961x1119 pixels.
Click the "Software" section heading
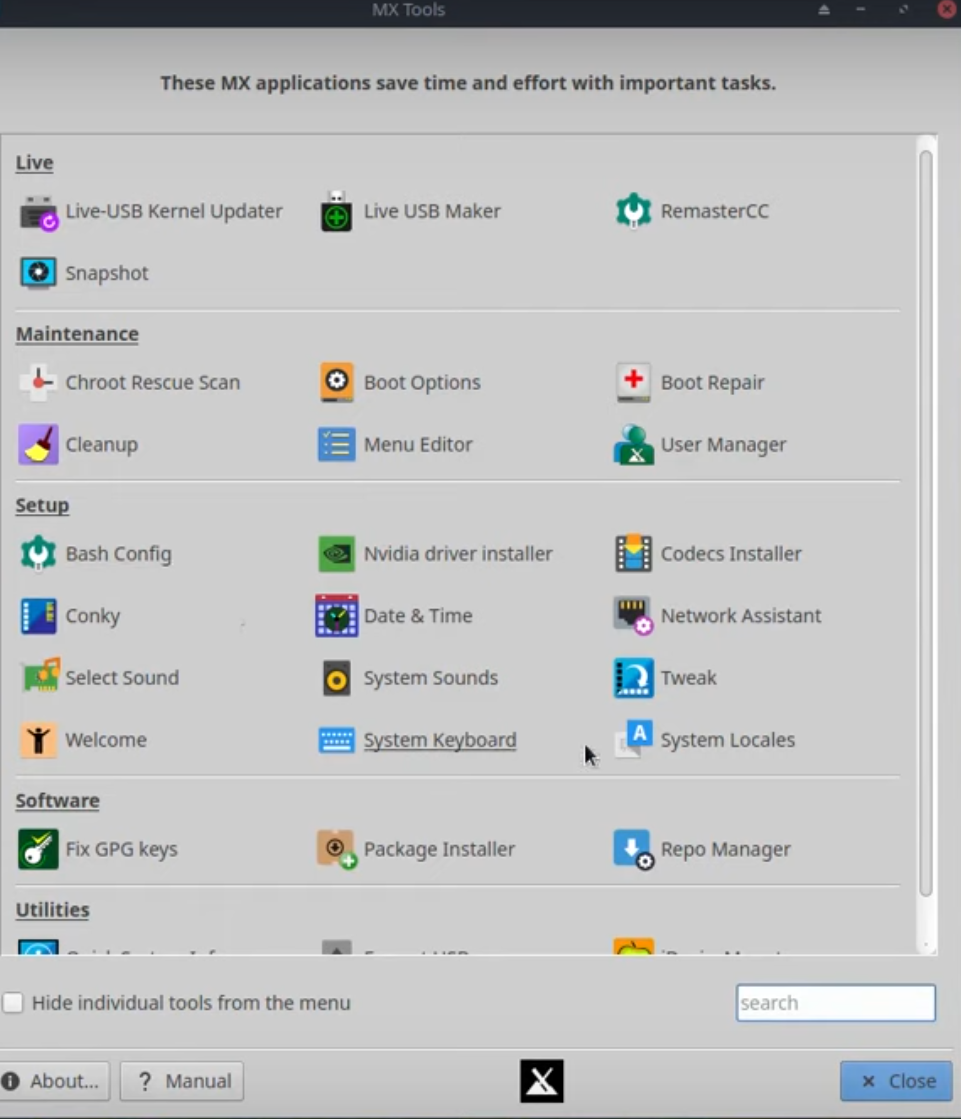[57, 801]
